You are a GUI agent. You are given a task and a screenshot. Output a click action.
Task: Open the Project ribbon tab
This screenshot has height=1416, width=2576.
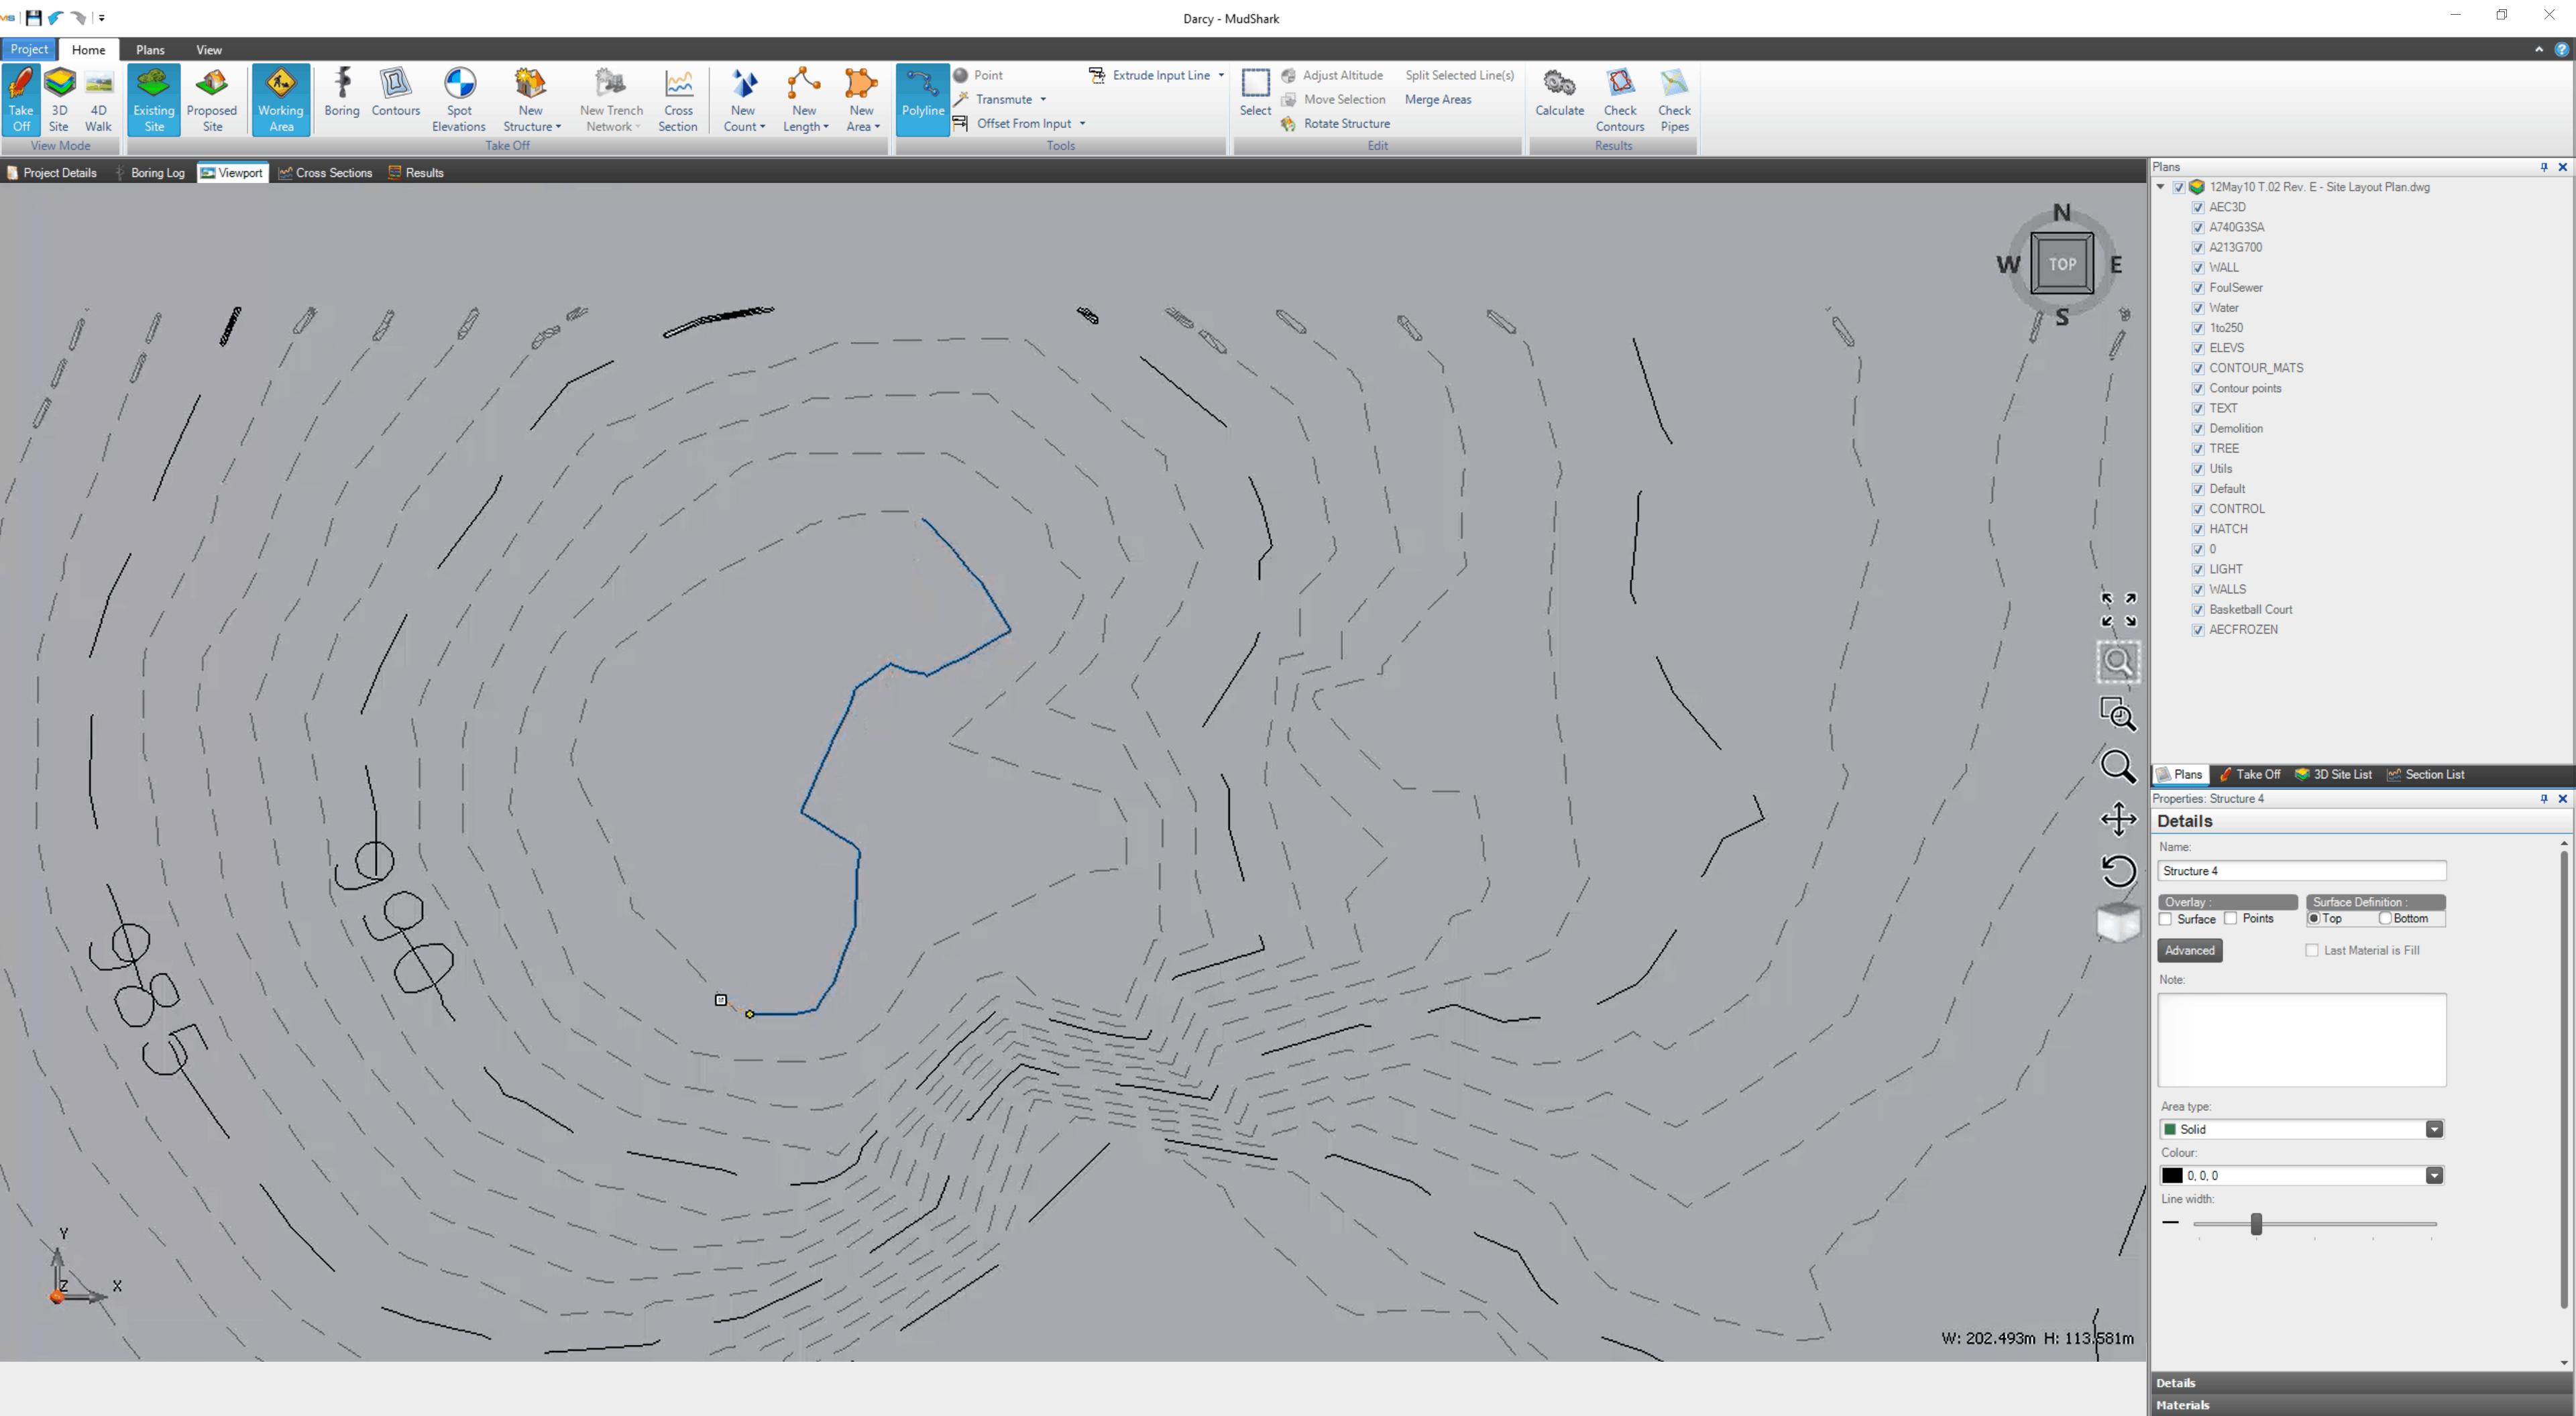point(29,49)
